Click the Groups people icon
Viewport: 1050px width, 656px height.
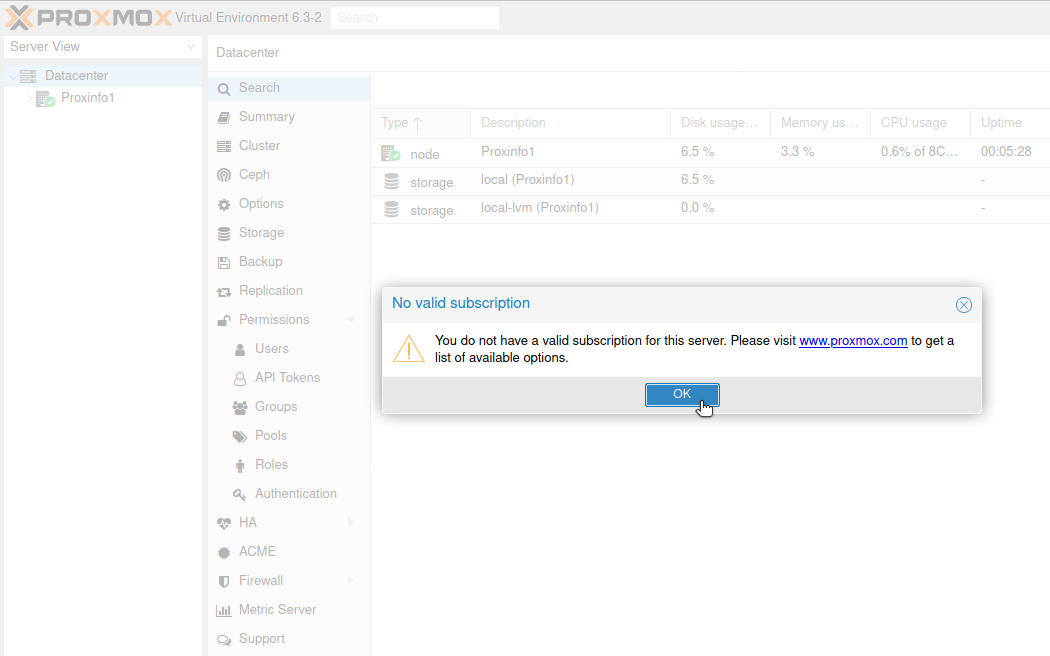coord(240,408)
